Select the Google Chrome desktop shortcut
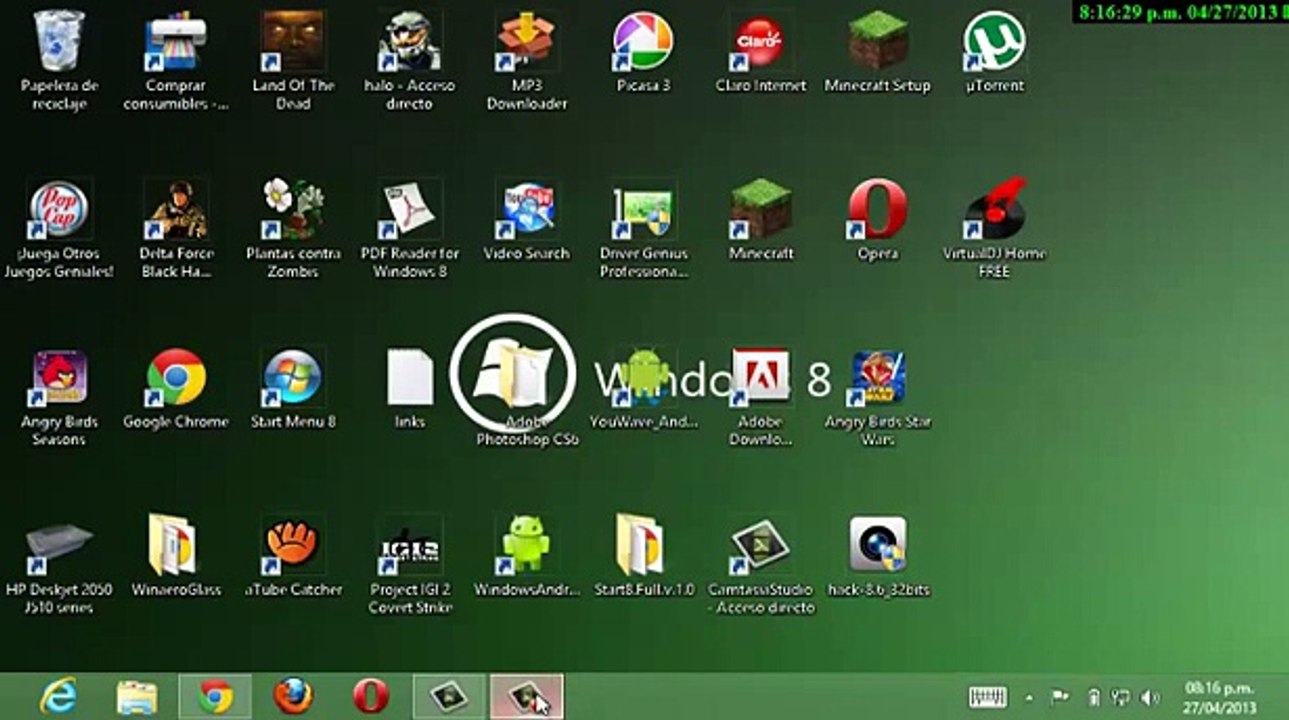 tap(176, 389)
